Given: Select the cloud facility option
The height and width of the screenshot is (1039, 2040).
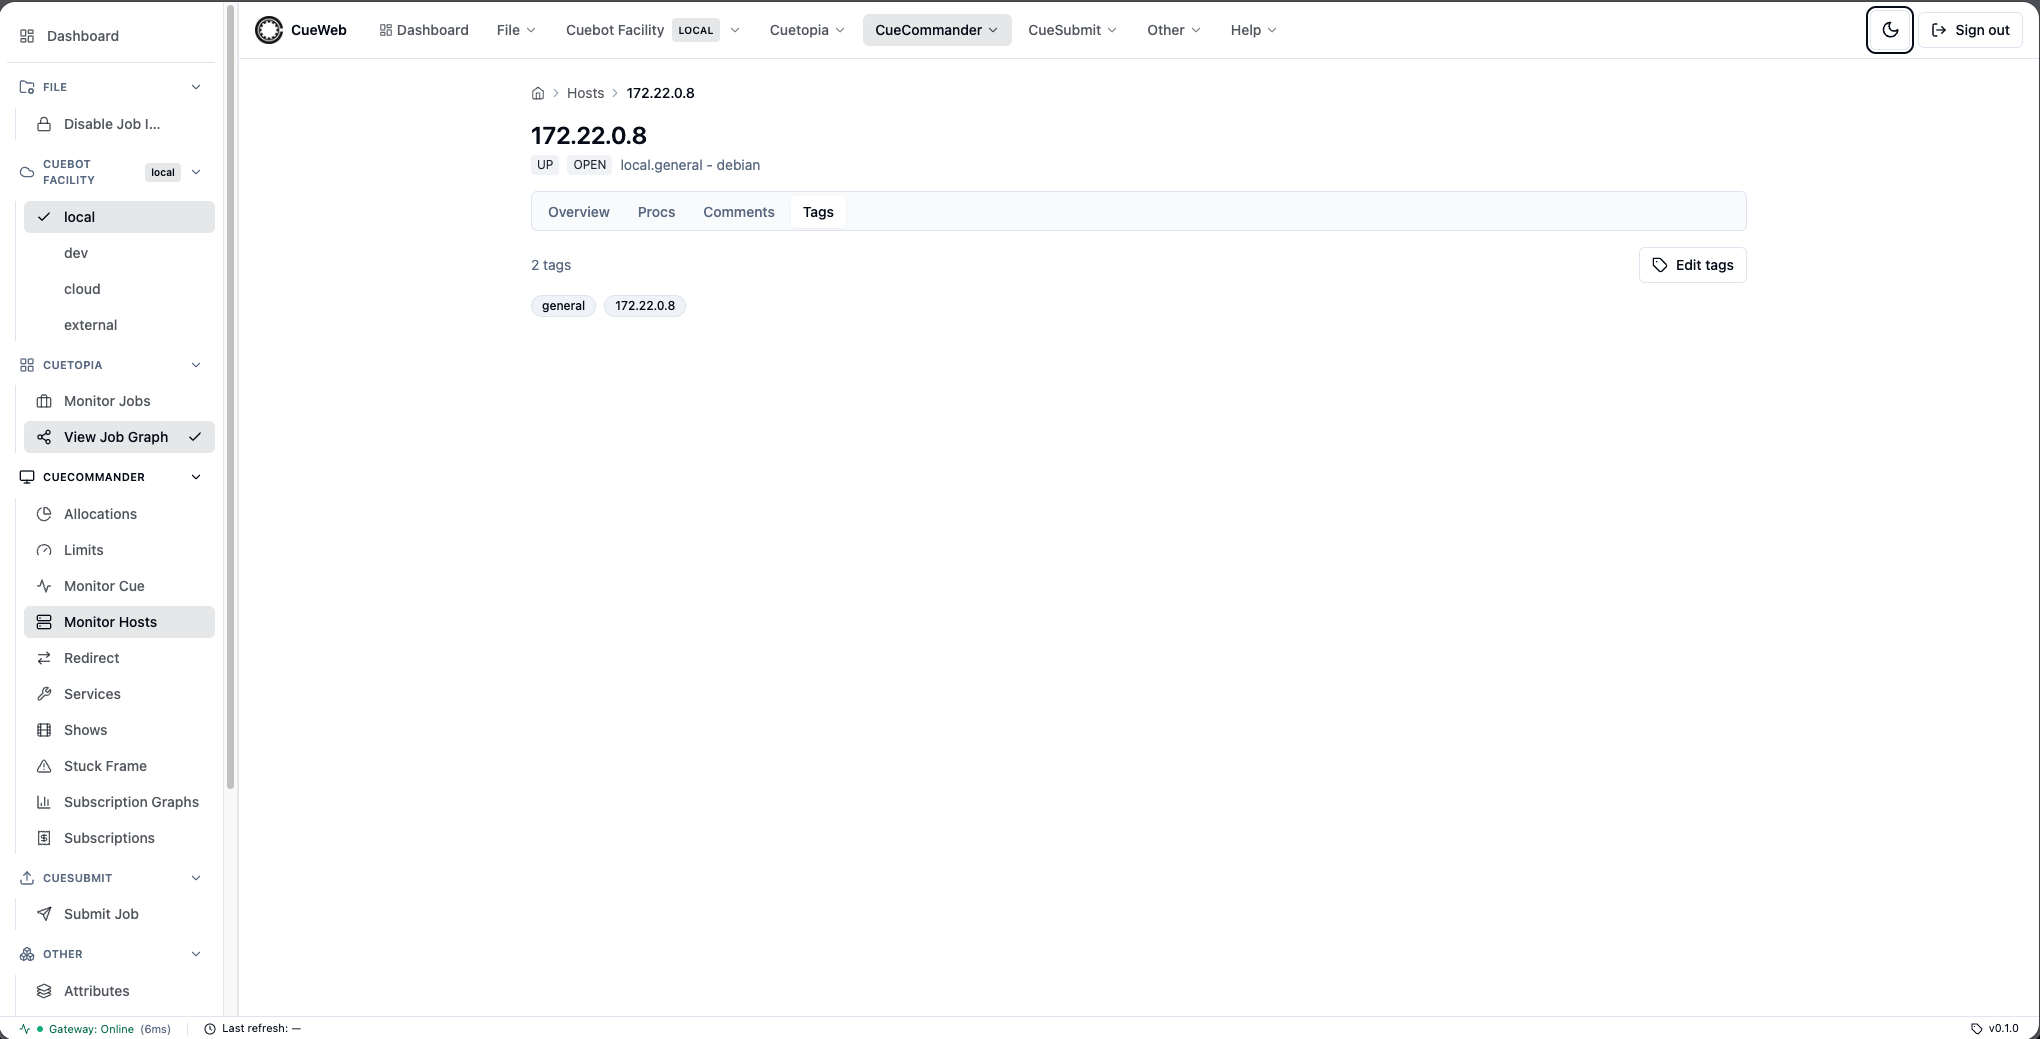Looking at the screenshot, I should [119, 289].
